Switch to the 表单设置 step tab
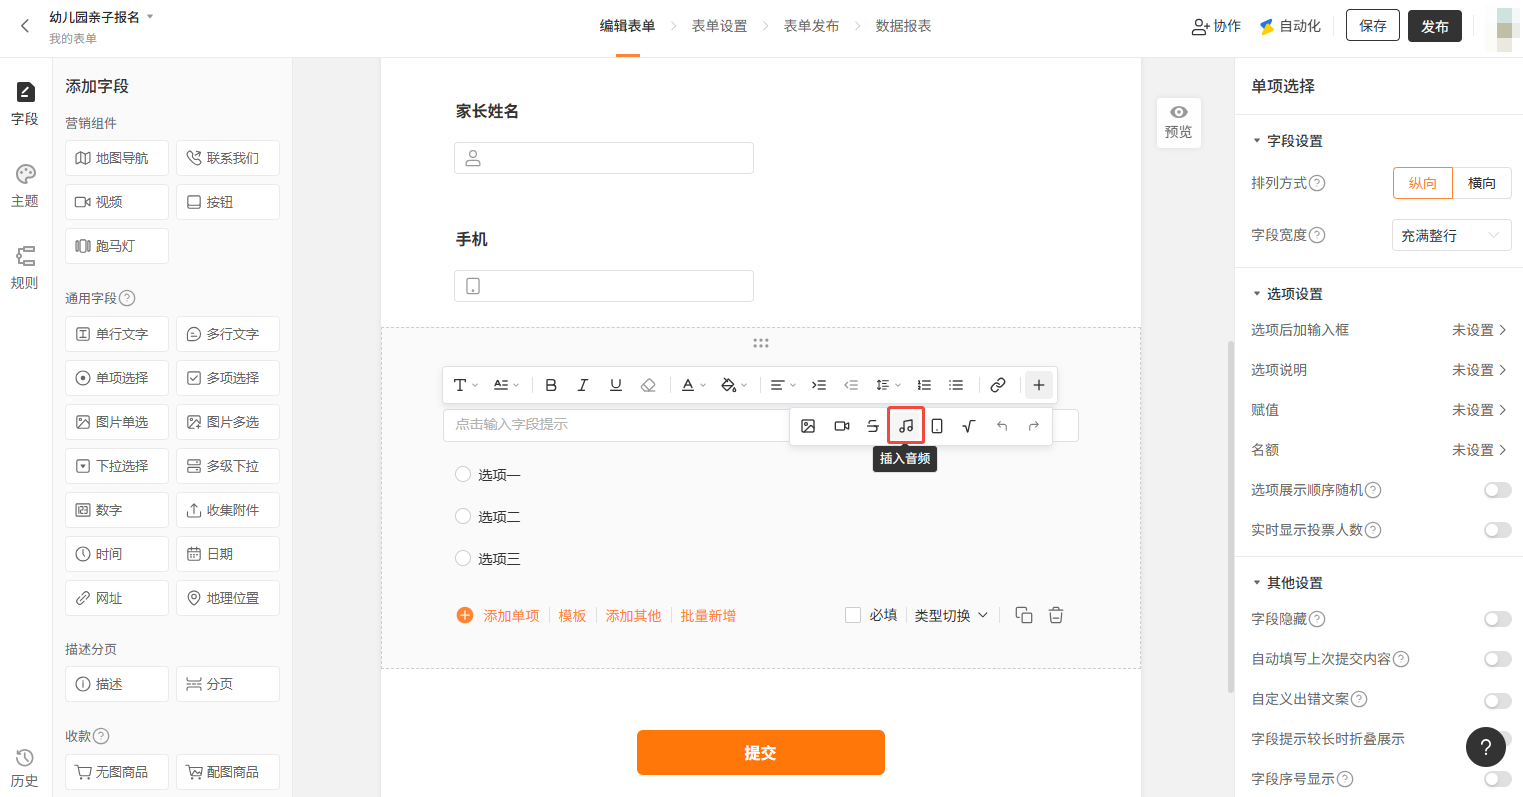Image resolution: width=1523 pixels, height=797 pixels. pos(719,26)
